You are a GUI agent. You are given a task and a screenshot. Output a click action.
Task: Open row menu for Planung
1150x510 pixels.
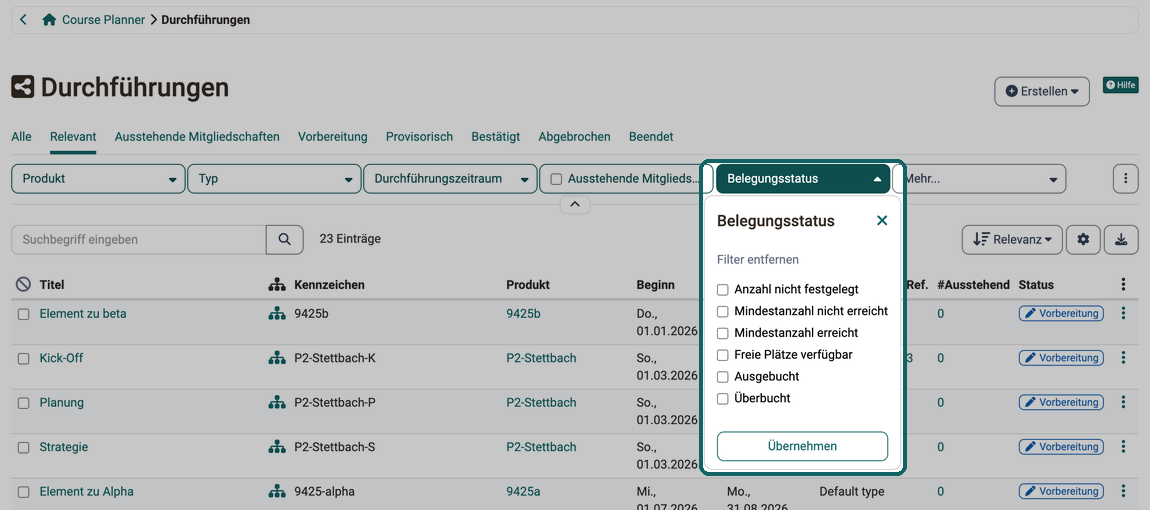(1123, 402)
